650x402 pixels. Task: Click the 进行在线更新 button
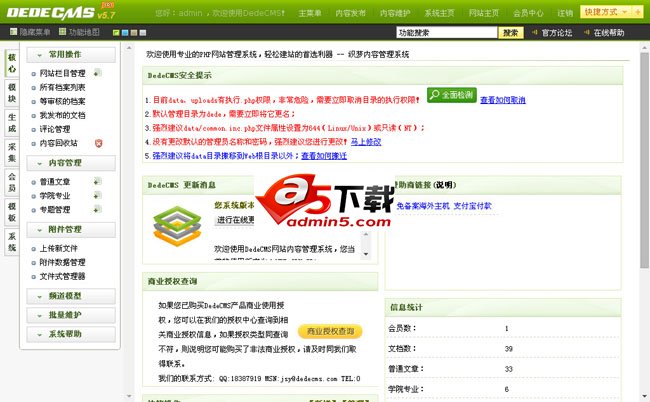[235, 220]
